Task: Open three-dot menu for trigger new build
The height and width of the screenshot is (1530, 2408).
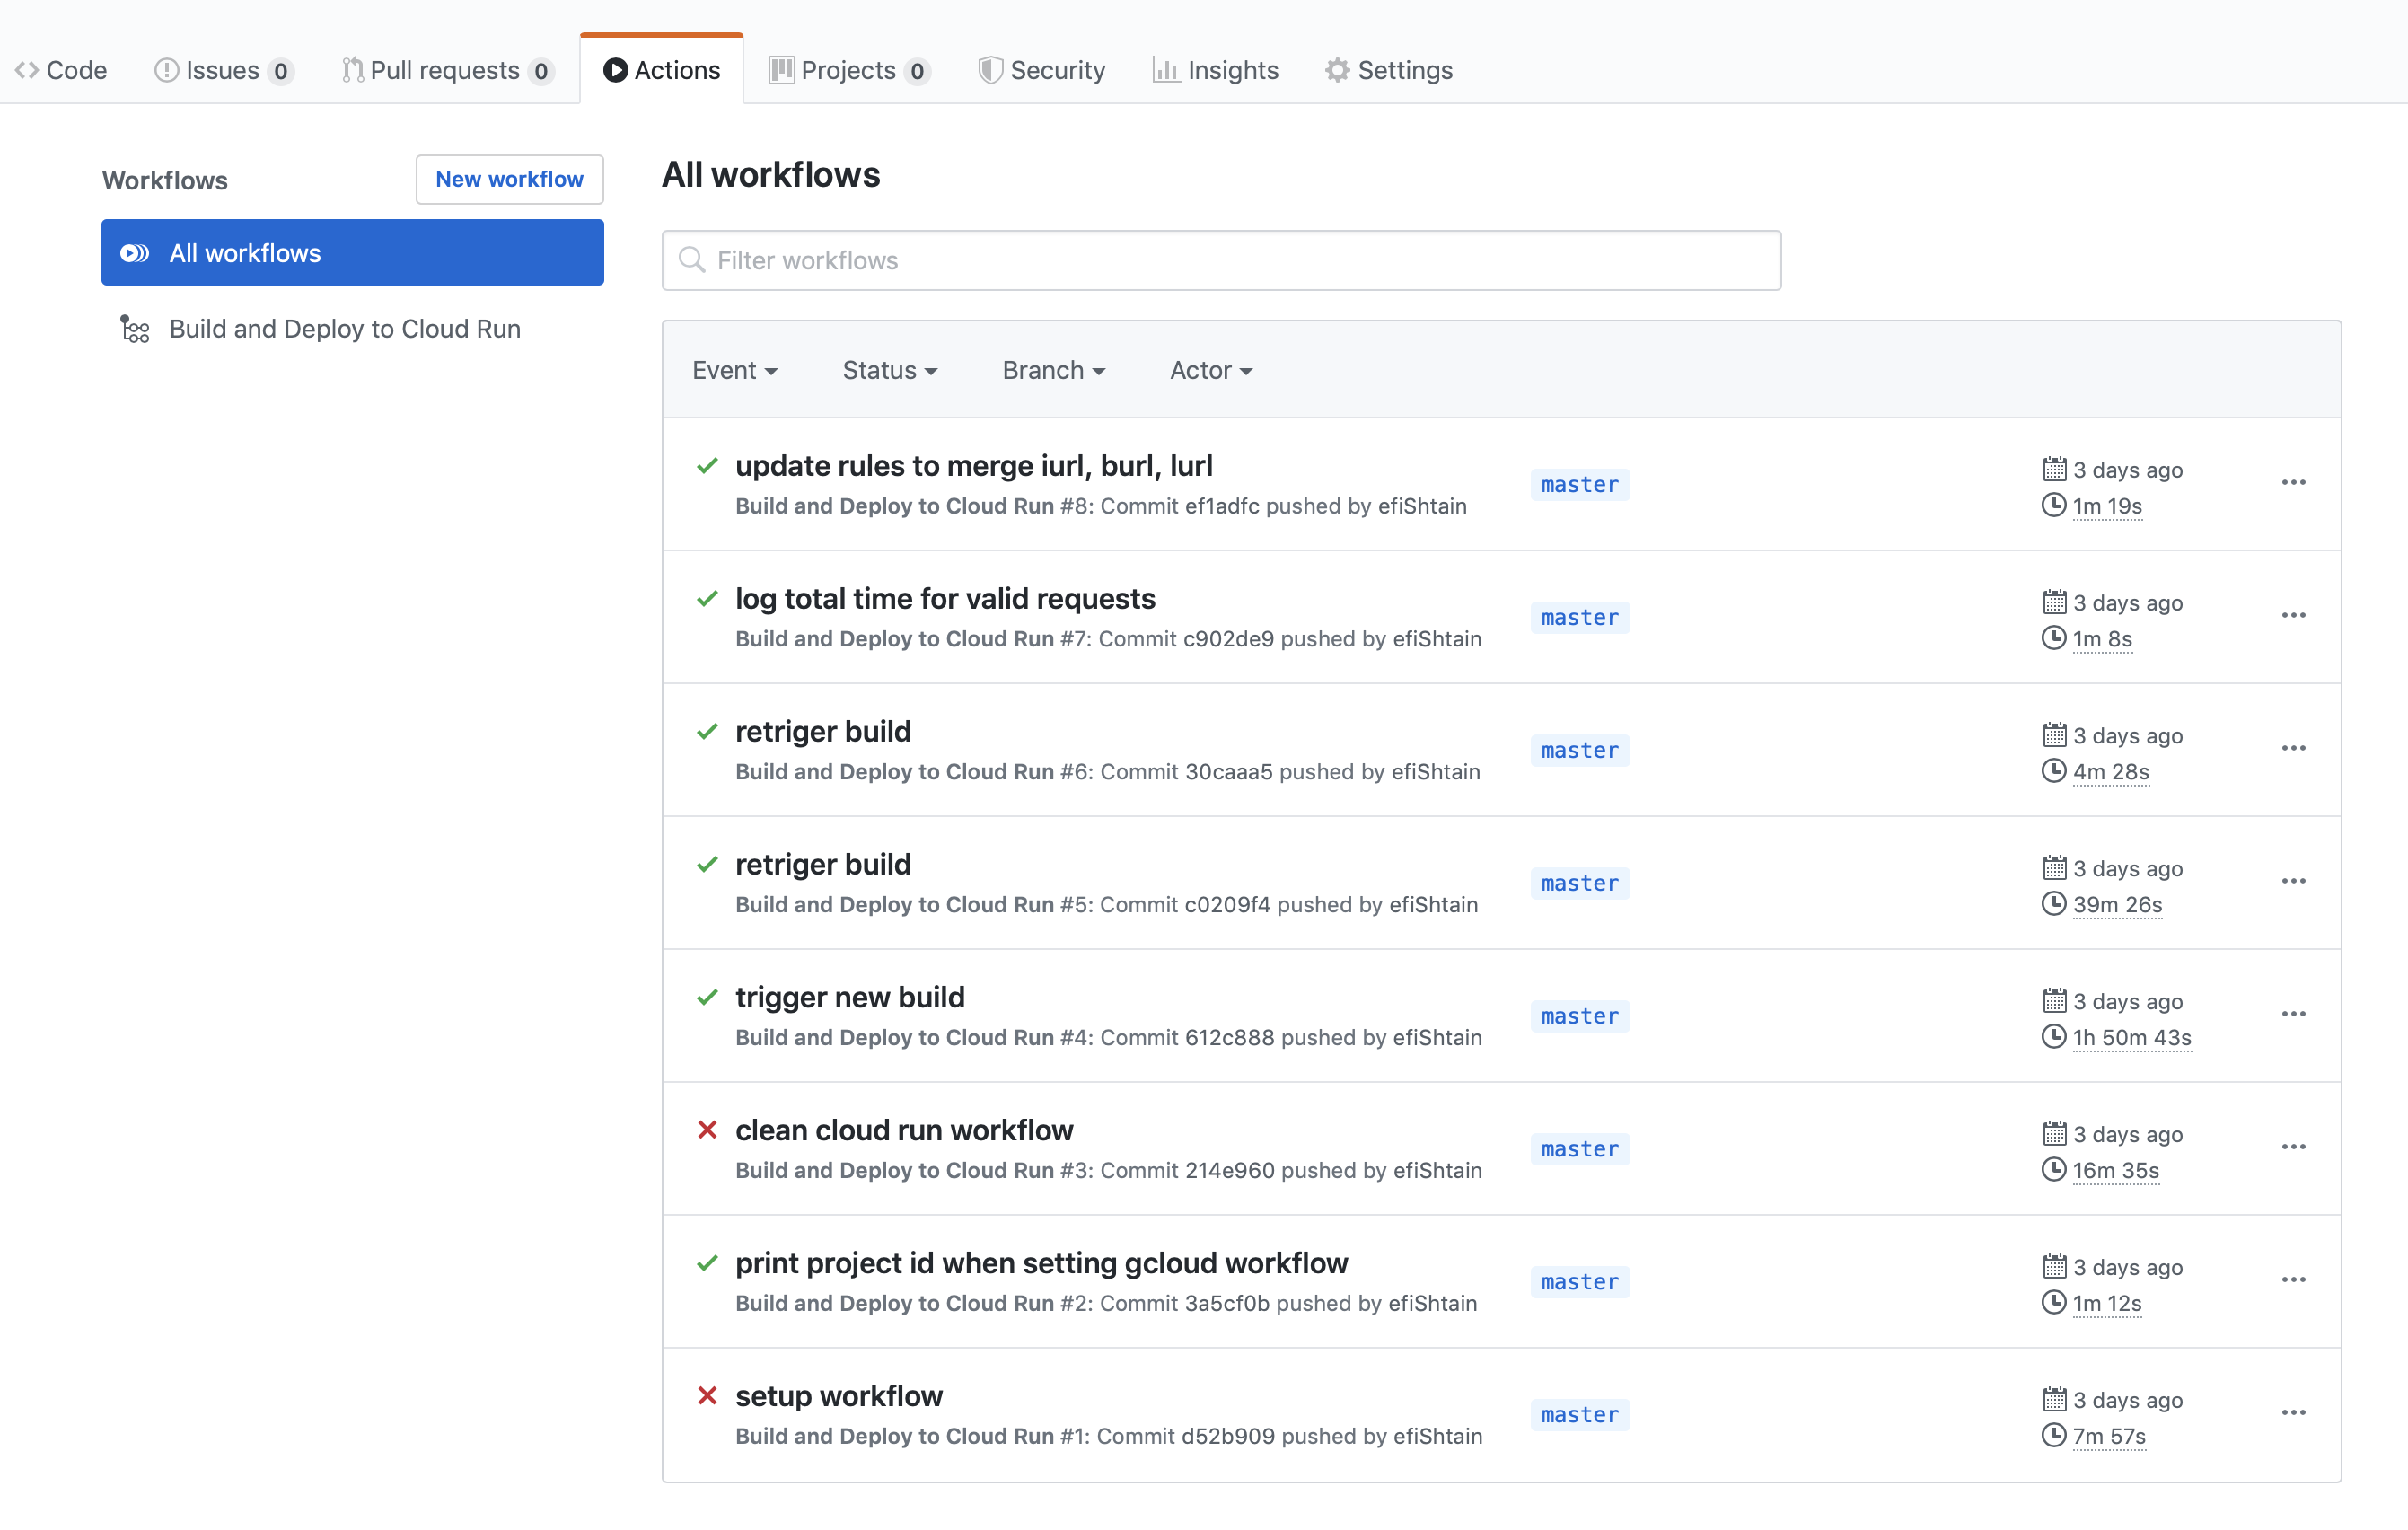Action: (2293, 1014)
